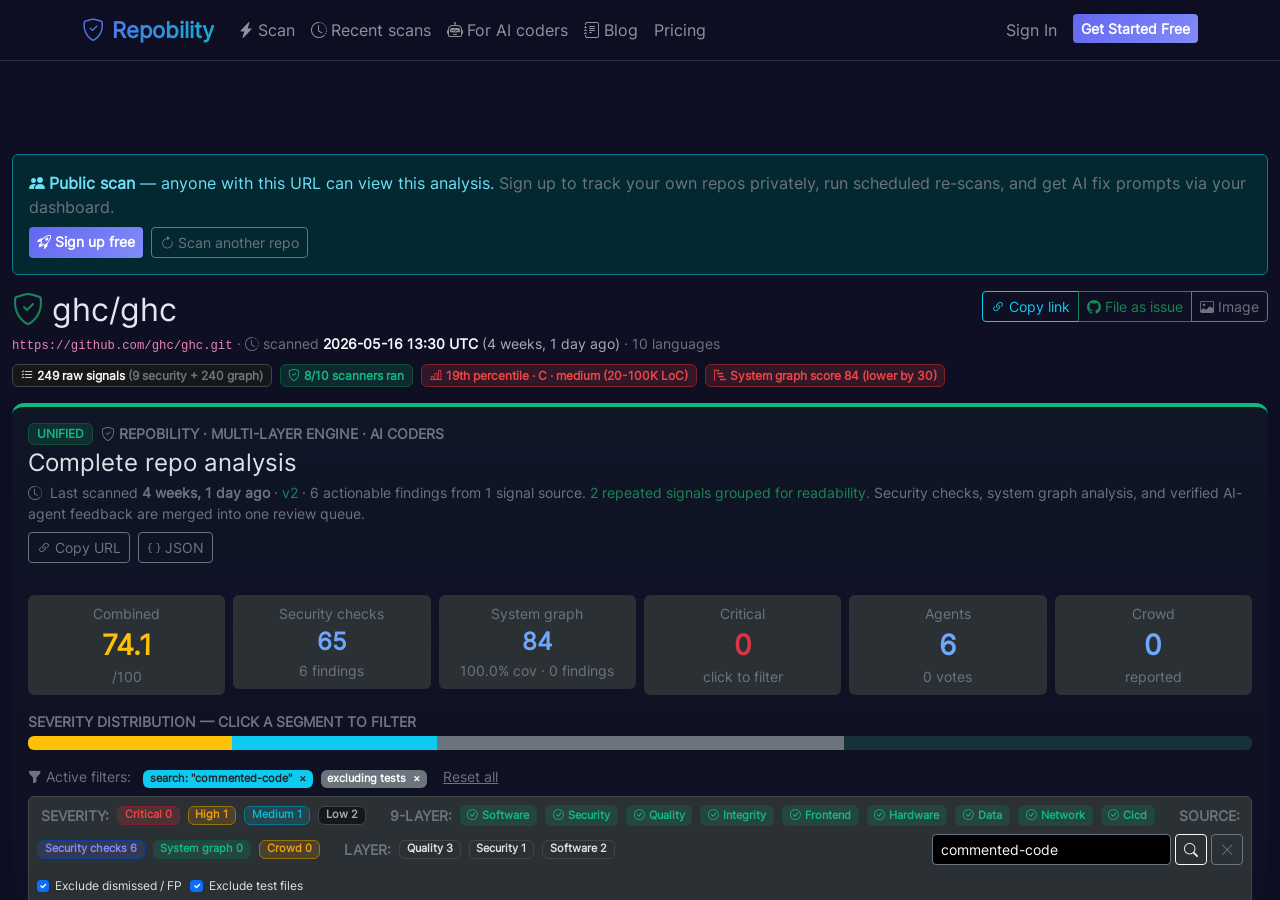Focus the findings search field
1280x900 pixels.
click(1051, 850)
